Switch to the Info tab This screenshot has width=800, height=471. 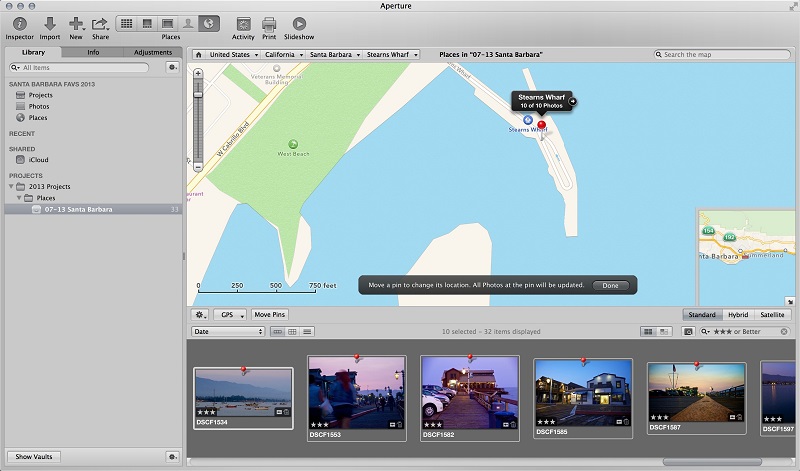coord(93,52)
